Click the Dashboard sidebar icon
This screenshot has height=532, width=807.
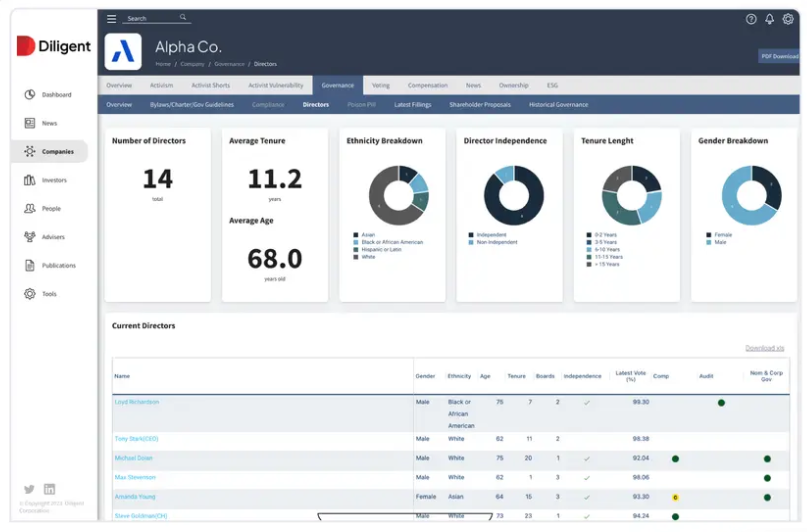(x=30, y=94)
